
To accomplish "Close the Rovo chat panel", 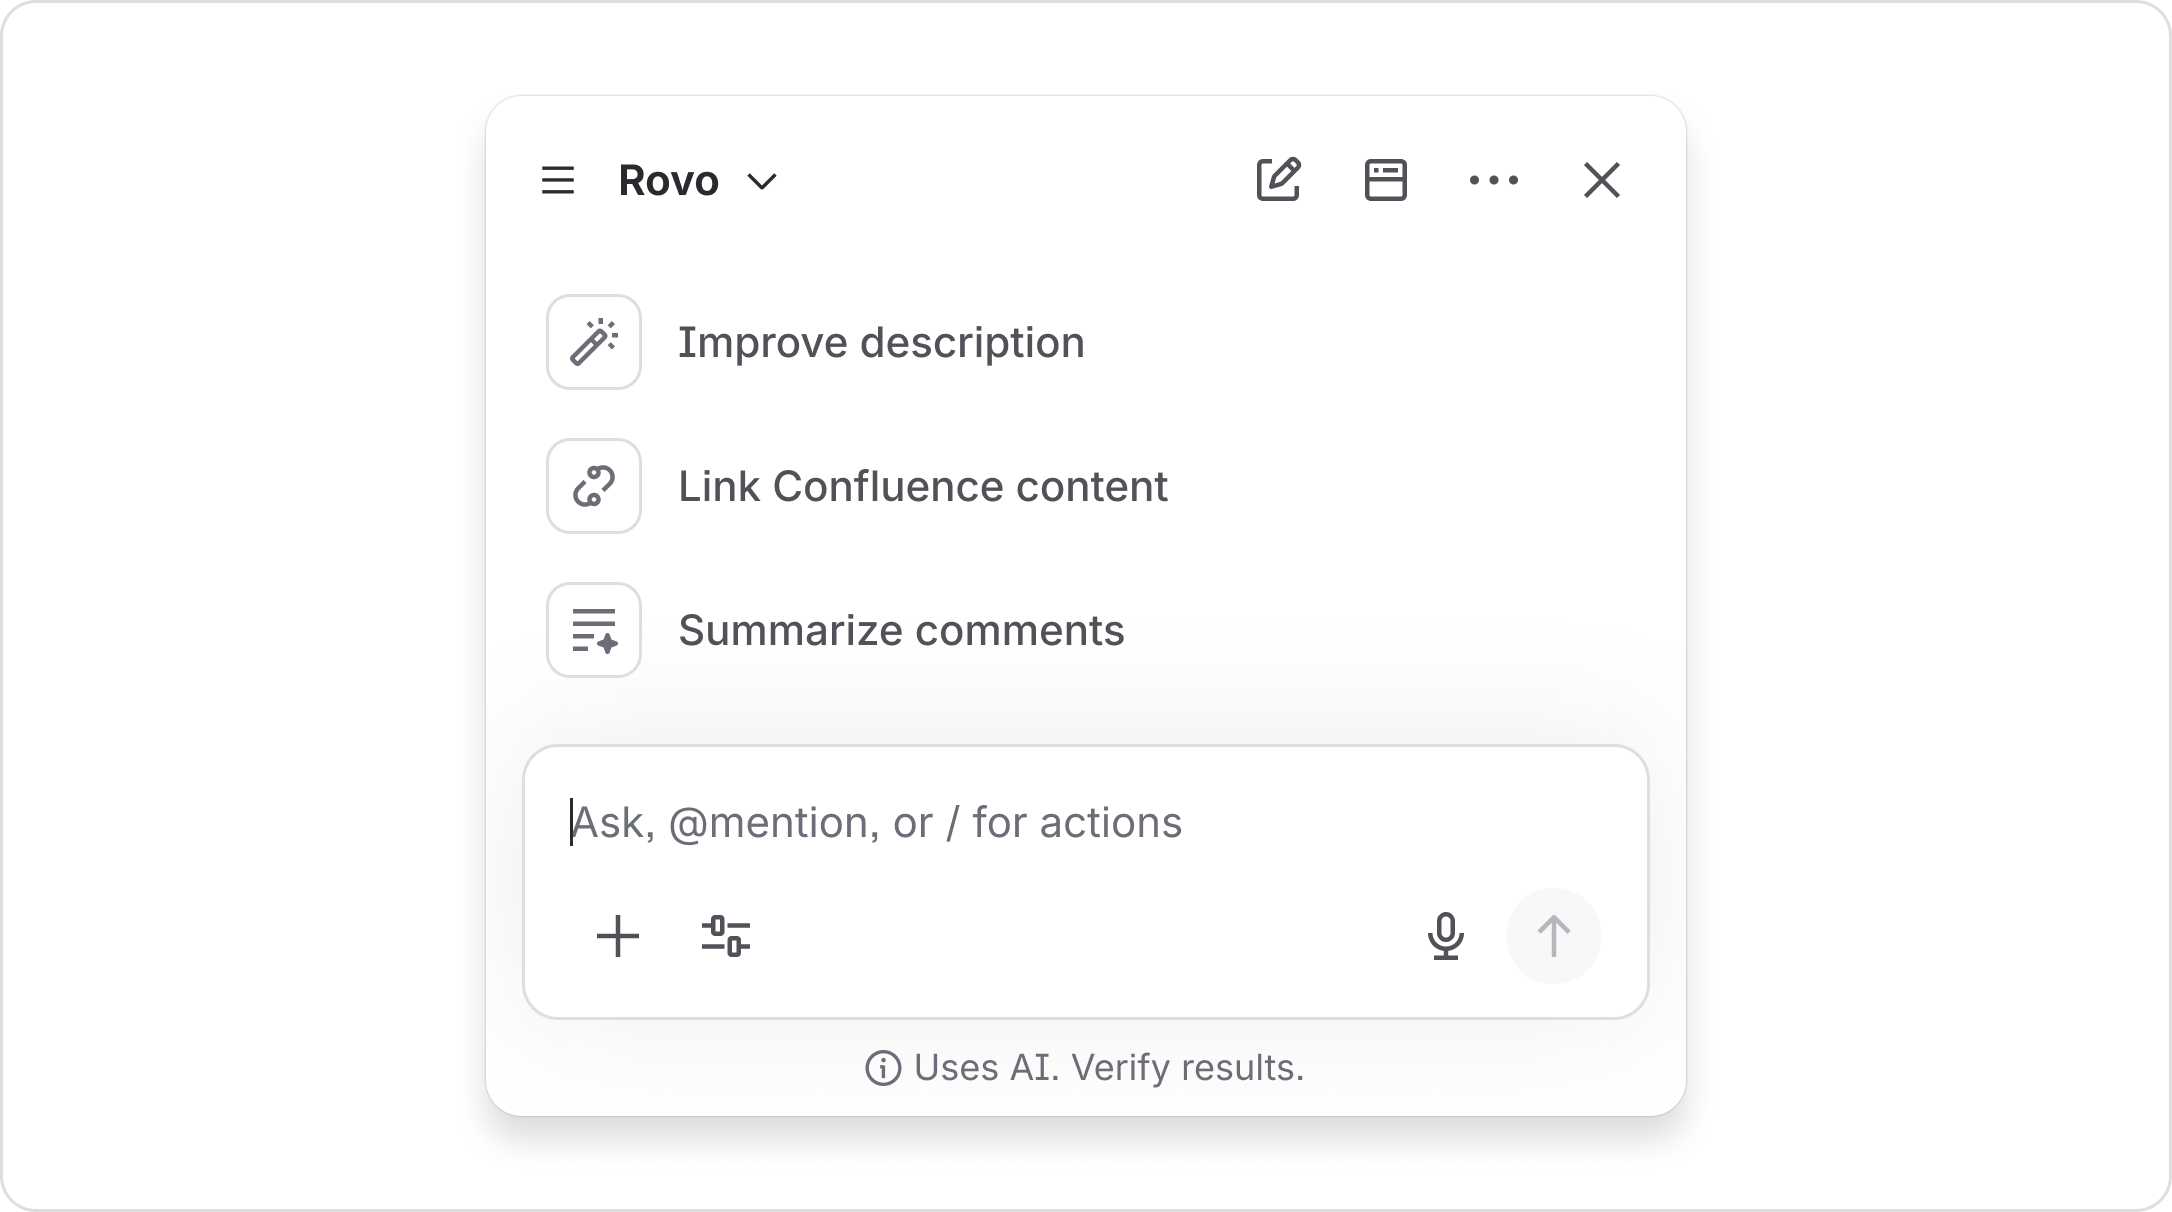I will pyautogui.click(x=1601, y=180).
